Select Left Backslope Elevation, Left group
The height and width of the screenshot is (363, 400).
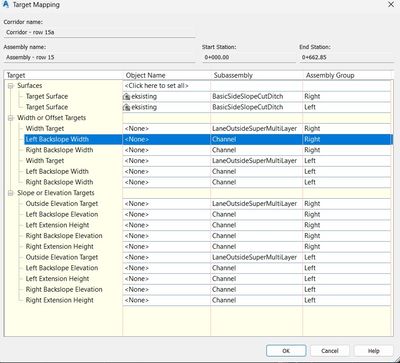(62, 268)
